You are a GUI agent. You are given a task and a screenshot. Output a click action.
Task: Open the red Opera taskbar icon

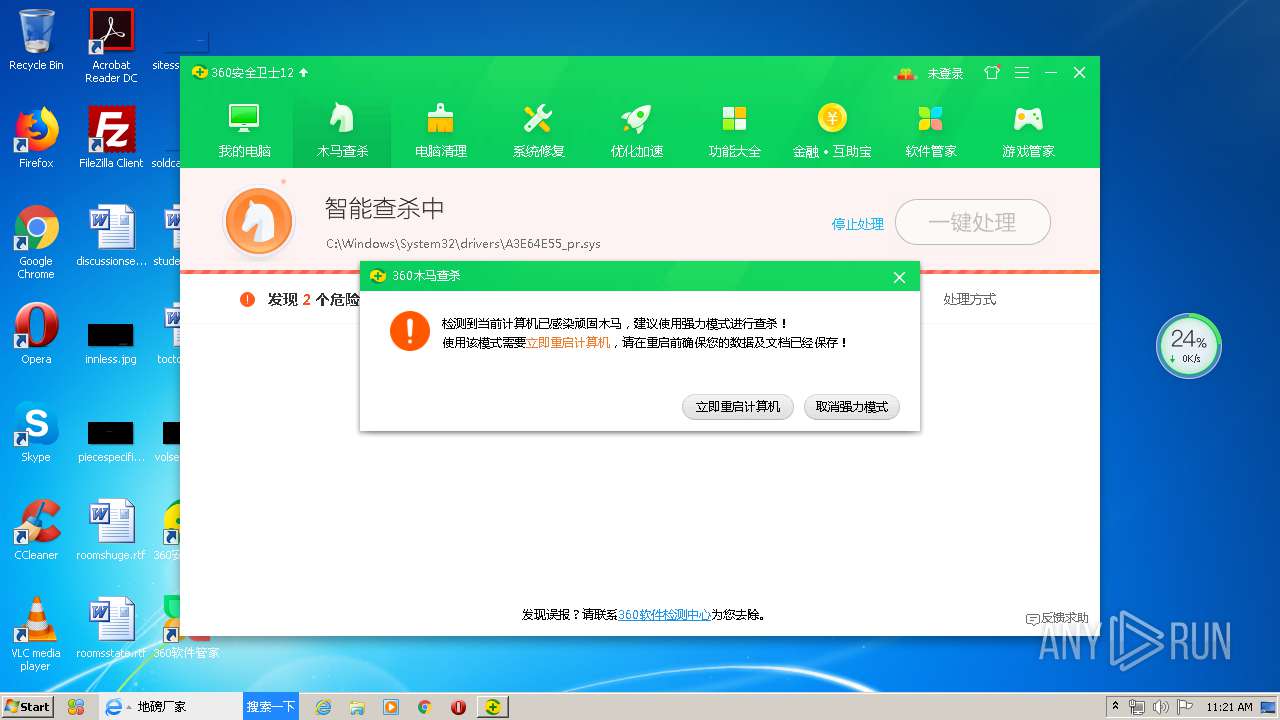[458, 707]
